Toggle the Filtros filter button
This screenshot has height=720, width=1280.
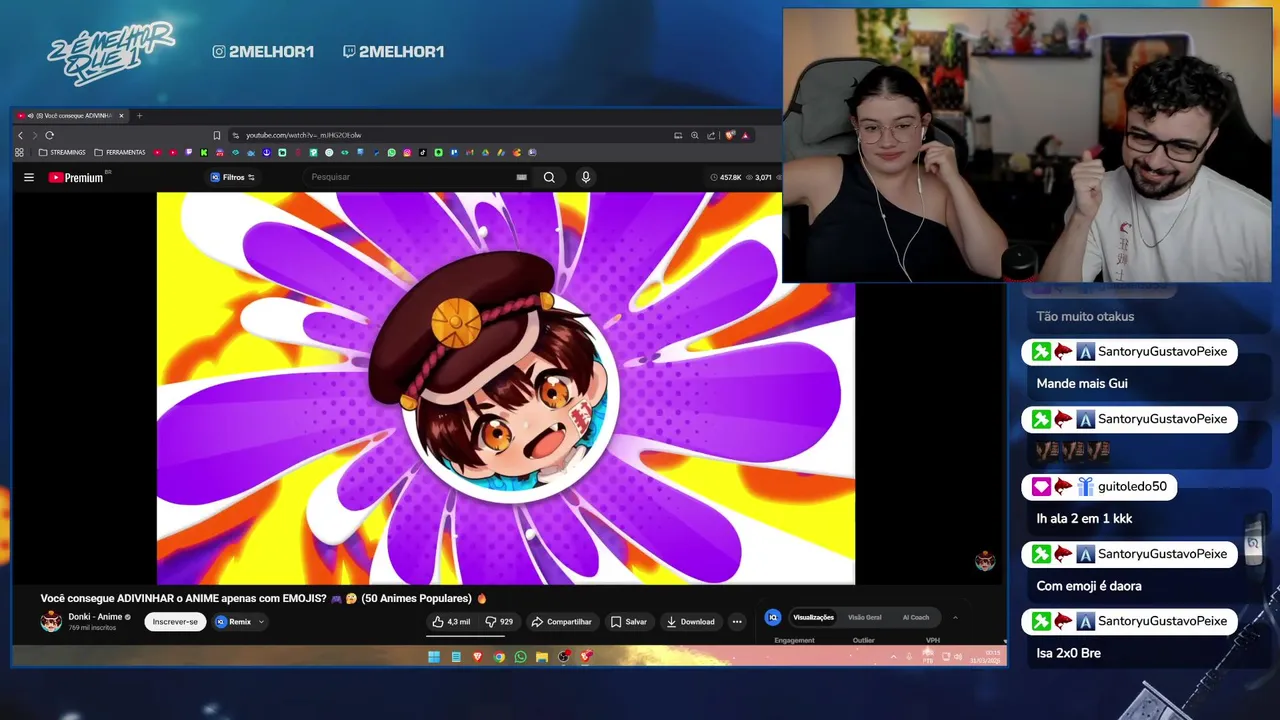(x=232, y=177)
